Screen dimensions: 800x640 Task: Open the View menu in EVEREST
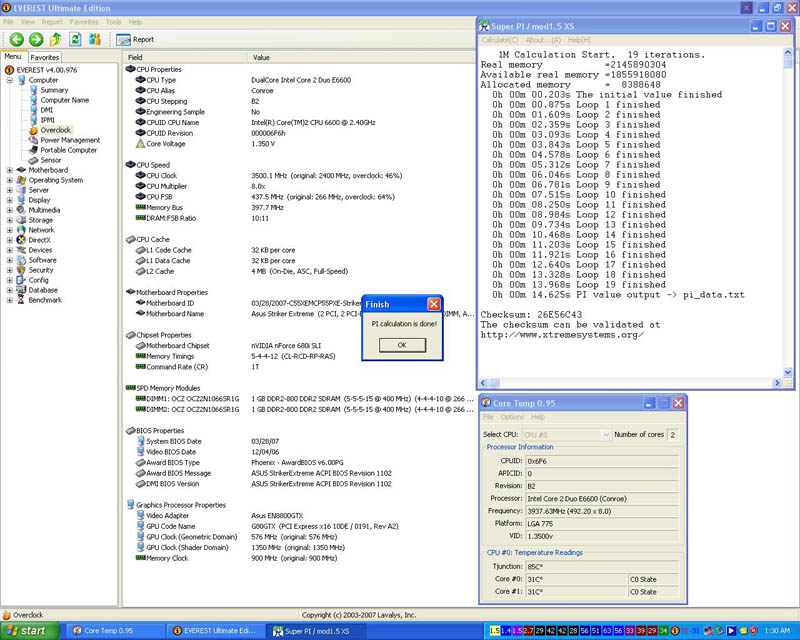28,22
